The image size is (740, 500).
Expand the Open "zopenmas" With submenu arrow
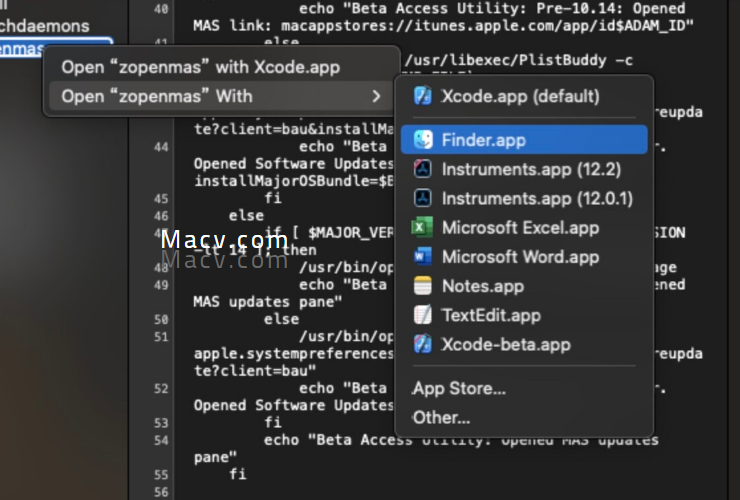click(376, 96)
